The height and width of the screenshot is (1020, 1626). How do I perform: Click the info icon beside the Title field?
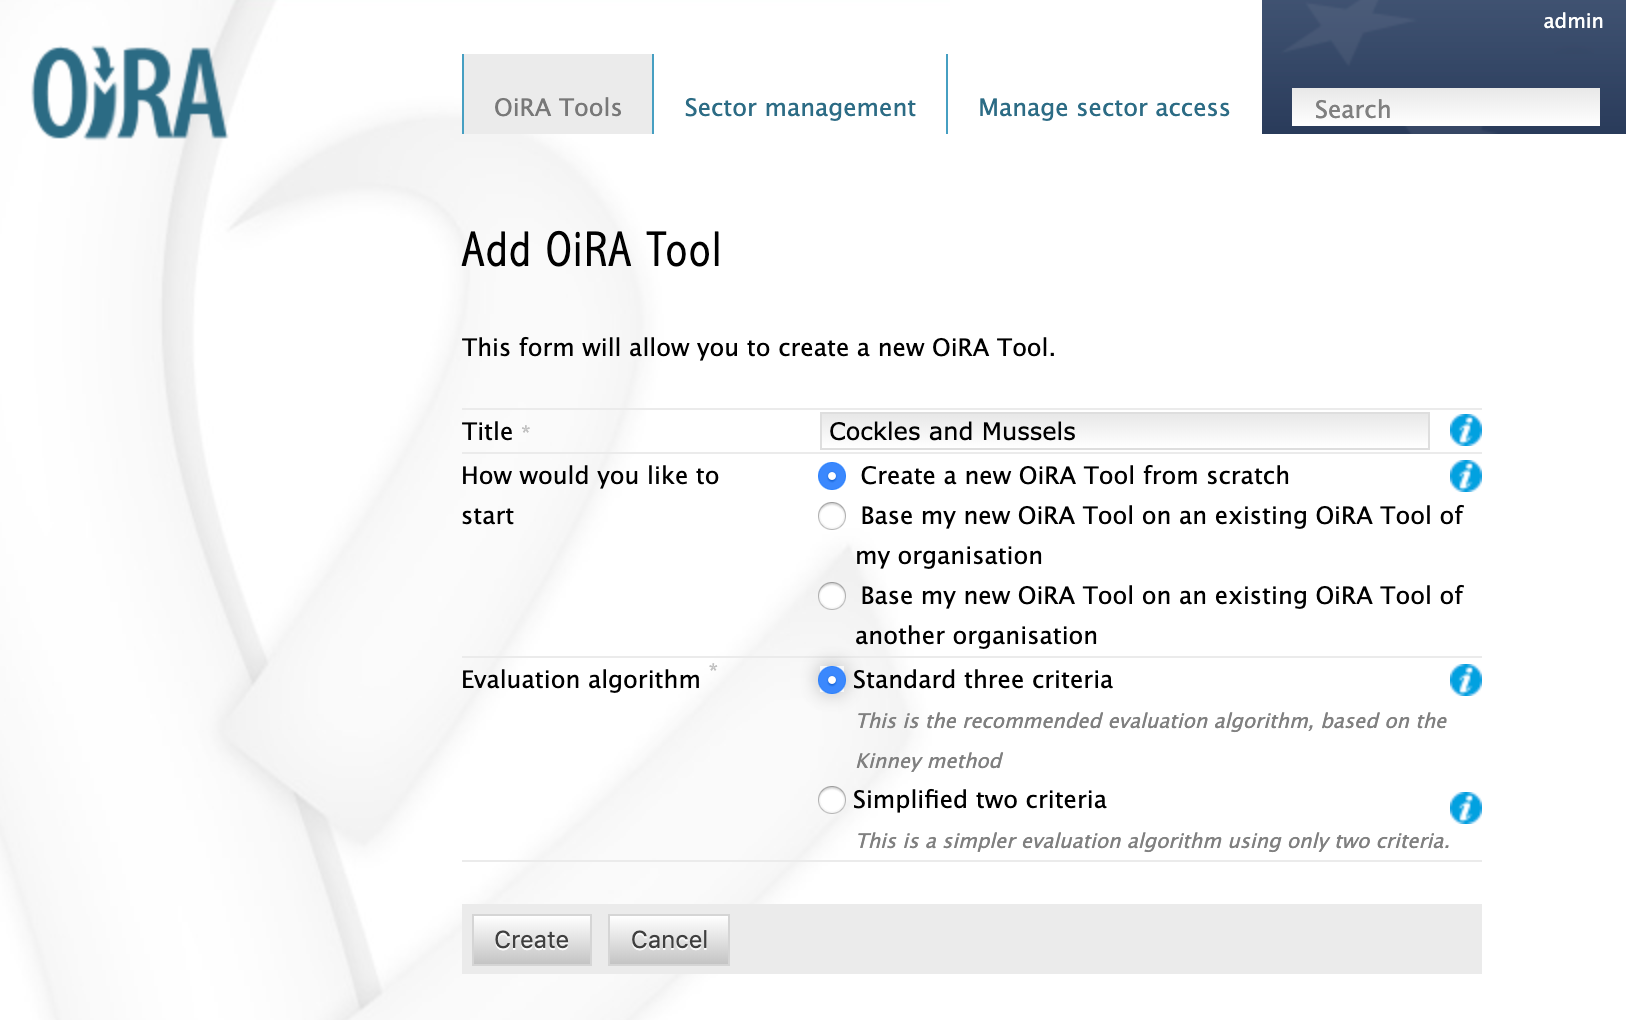1465,431
